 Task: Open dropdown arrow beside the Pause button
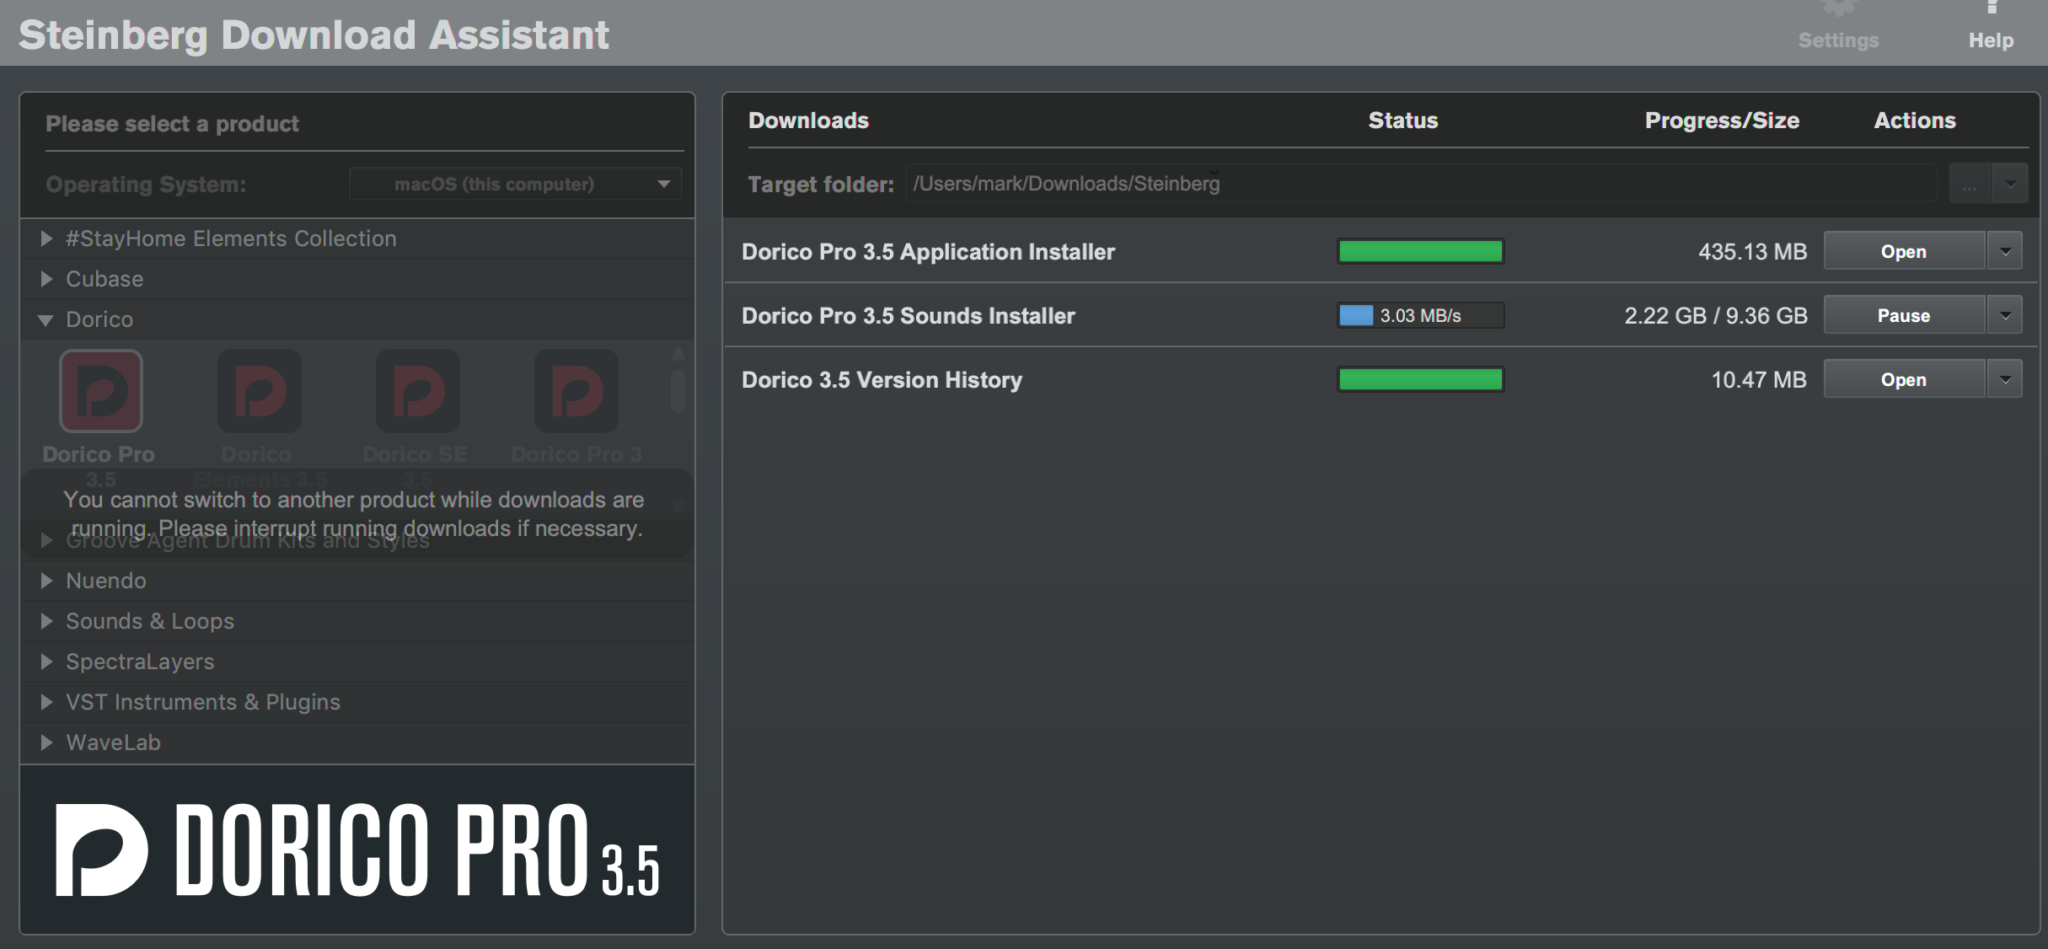[2005, 315]
